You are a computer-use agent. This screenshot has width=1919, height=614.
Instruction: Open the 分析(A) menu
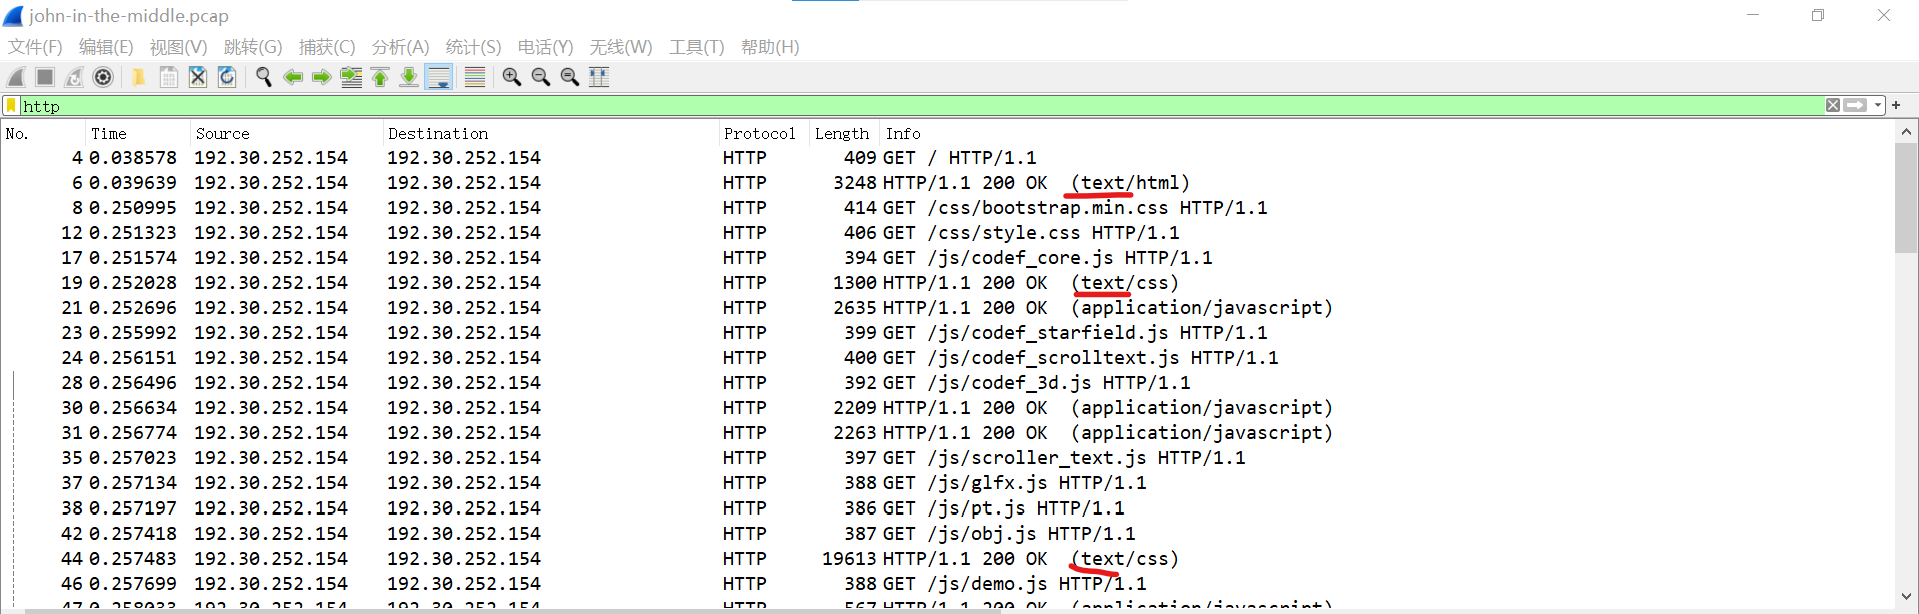click(400, 47)
